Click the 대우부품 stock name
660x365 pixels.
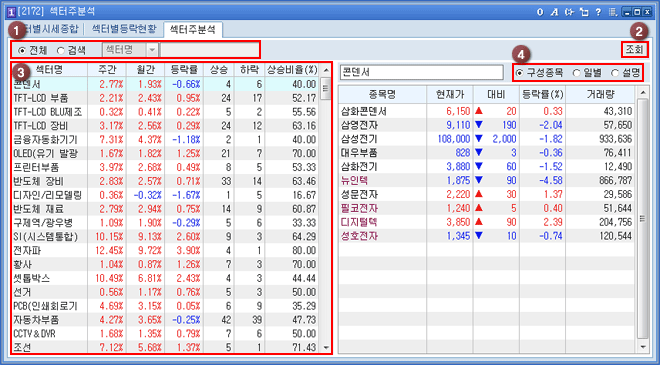tap(359, 153)
